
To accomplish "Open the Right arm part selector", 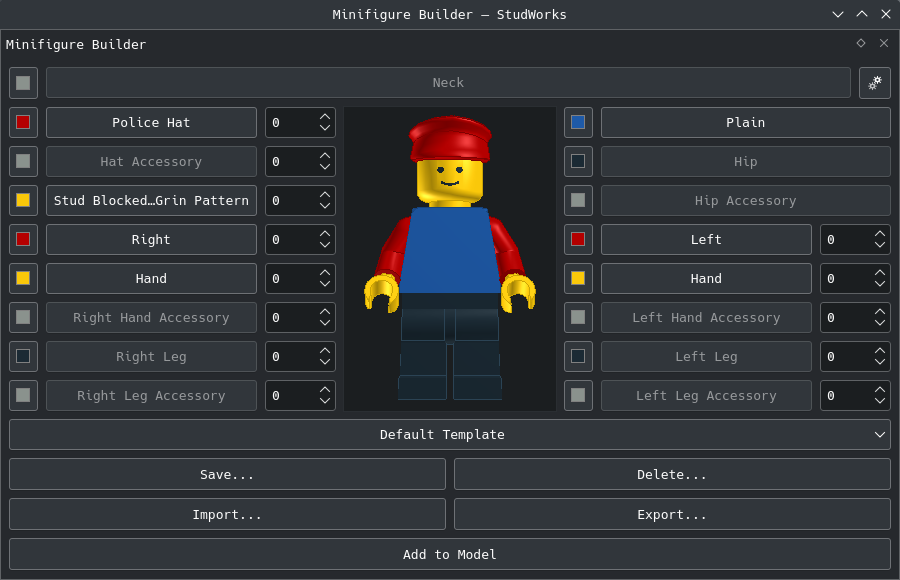I will pyautogui.click(x=152, y=239).
